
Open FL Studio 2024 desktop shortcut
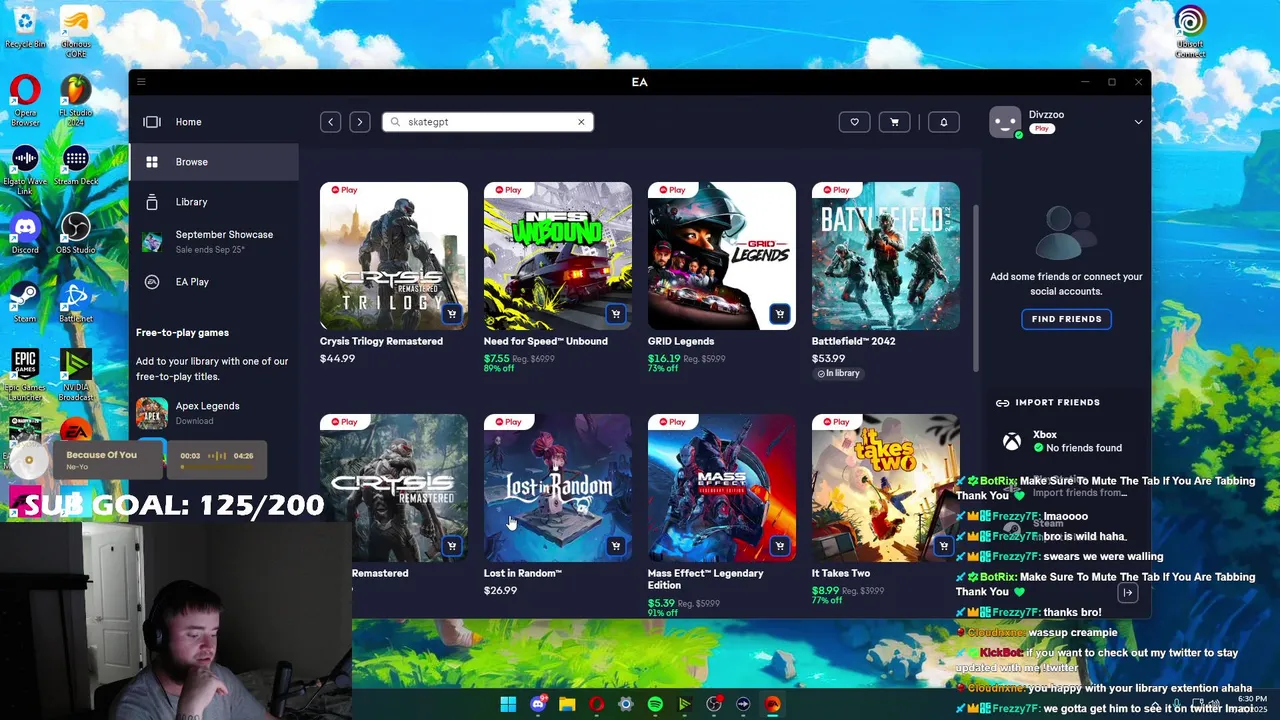[x=76, y=101]
